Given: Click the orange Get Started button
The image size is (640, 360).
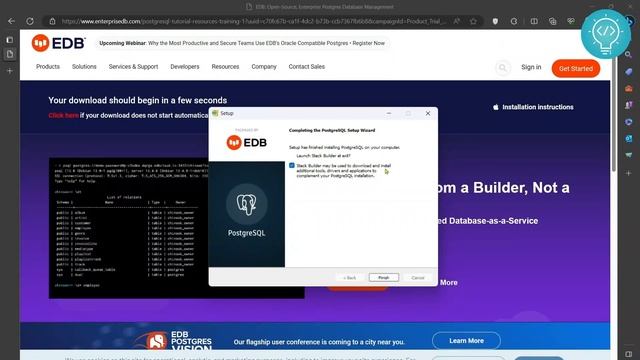Looking at the screenshot, I should (576, 68).
